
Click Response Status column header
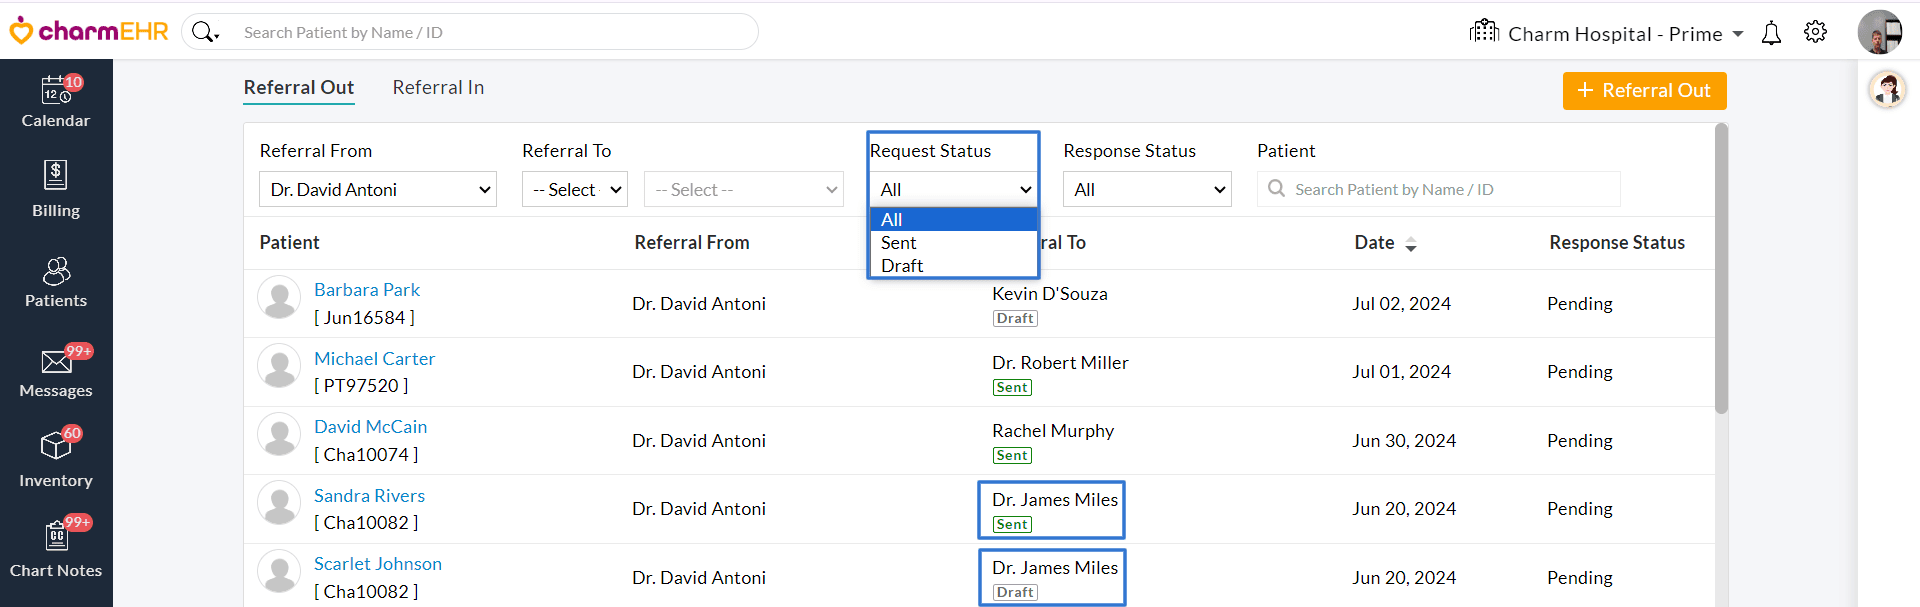pos(1617,243)
